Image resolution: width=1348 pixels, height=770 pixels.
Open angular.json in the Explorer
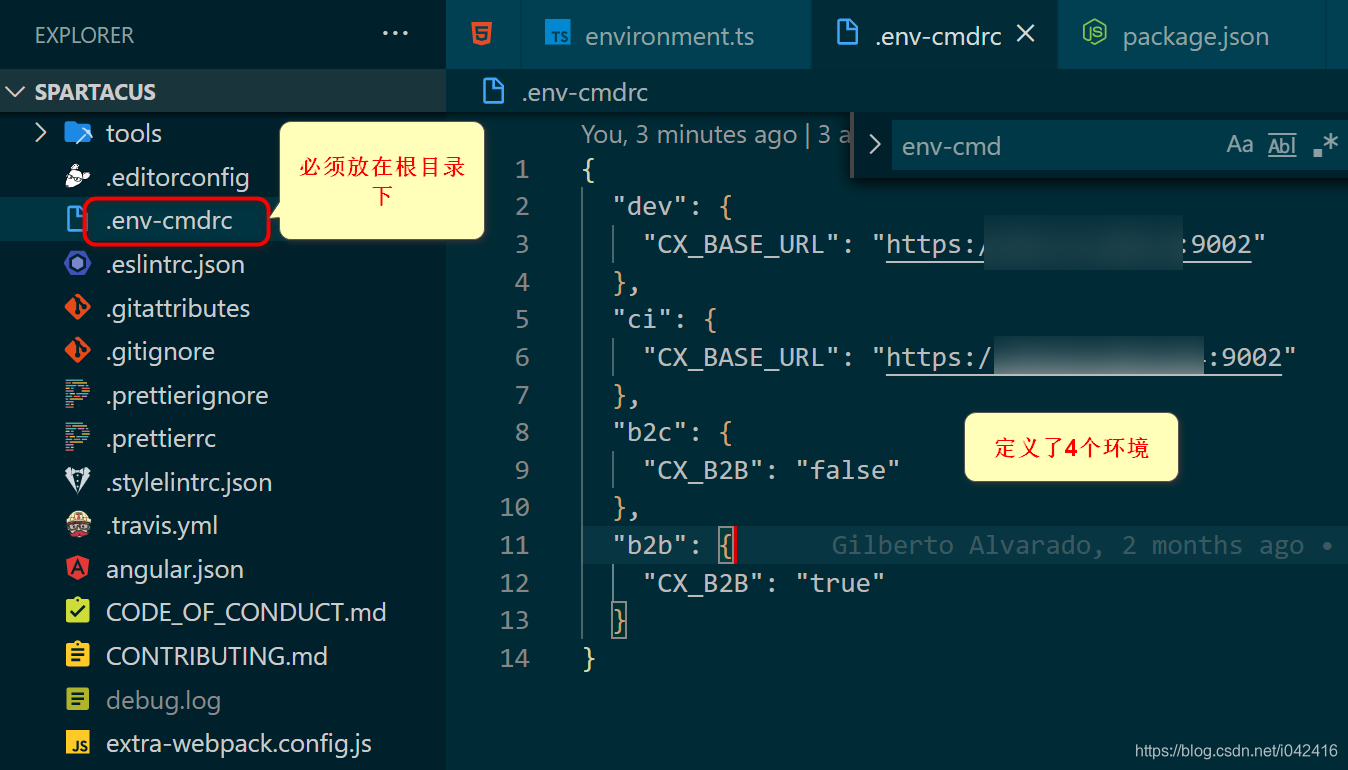175,569
